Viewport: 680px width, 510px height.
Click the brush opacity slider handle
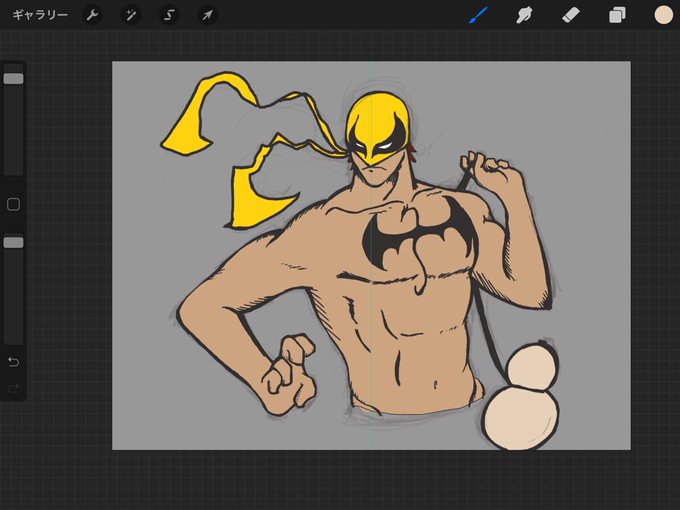click(x=13, y=242)
